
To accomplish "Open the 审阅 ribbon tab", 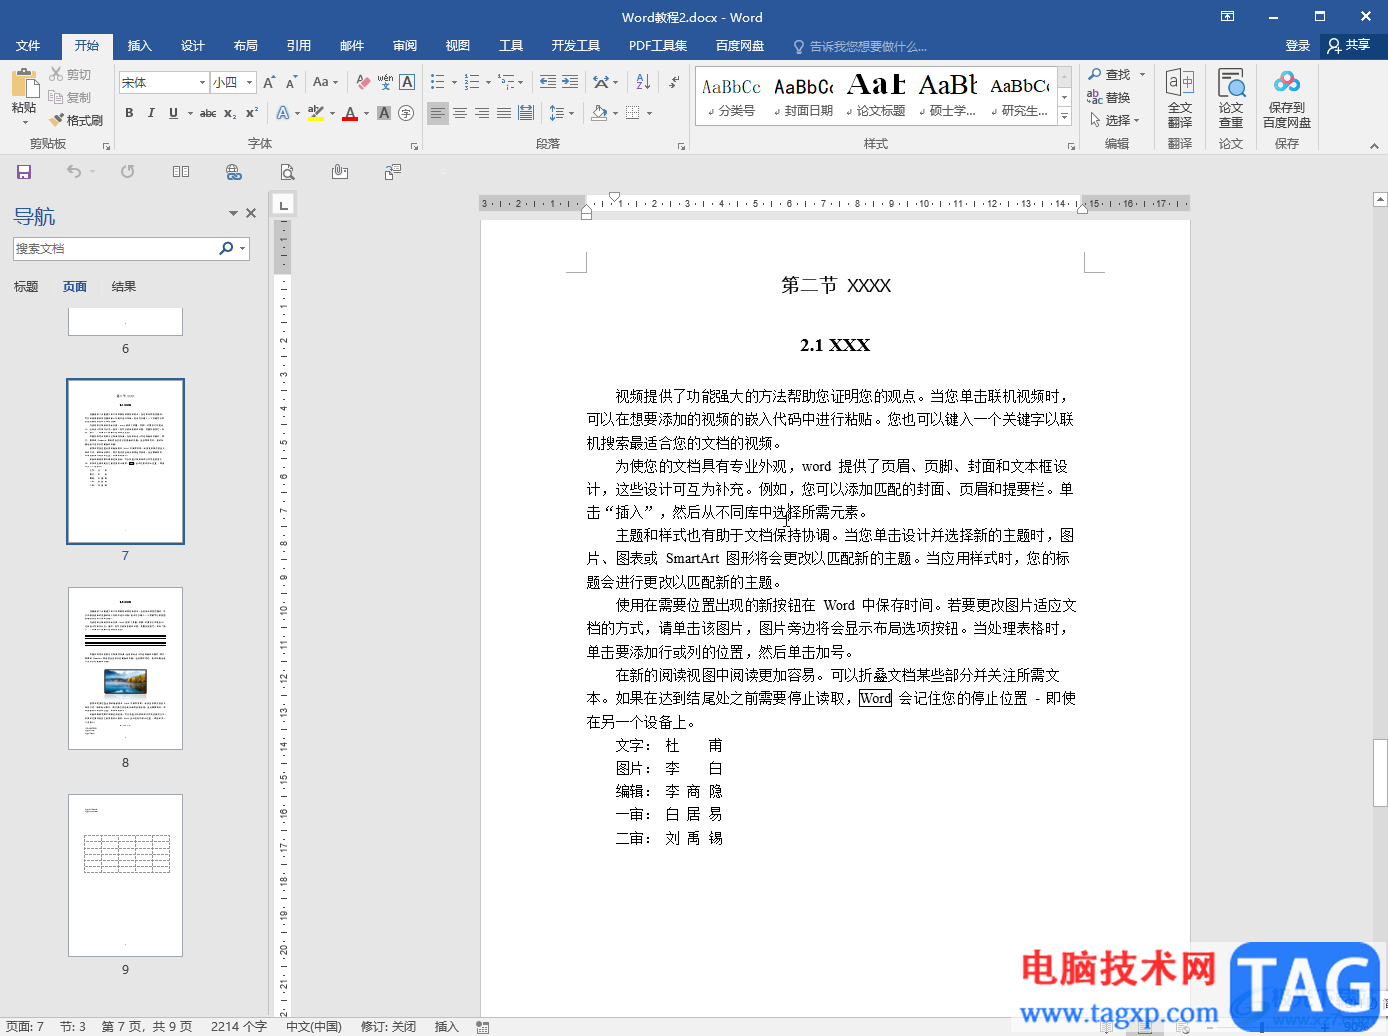I will point(405,46).
